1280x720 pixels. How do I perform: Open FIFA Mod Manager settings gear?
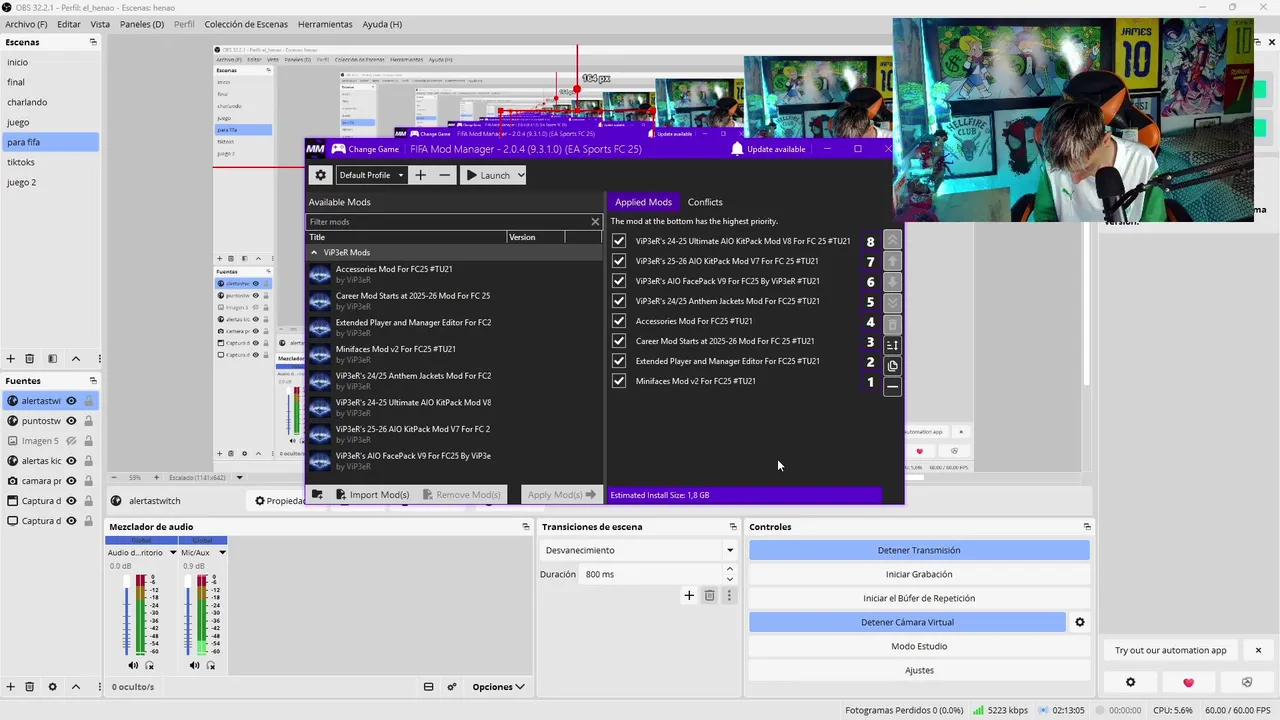pos(320,175)
